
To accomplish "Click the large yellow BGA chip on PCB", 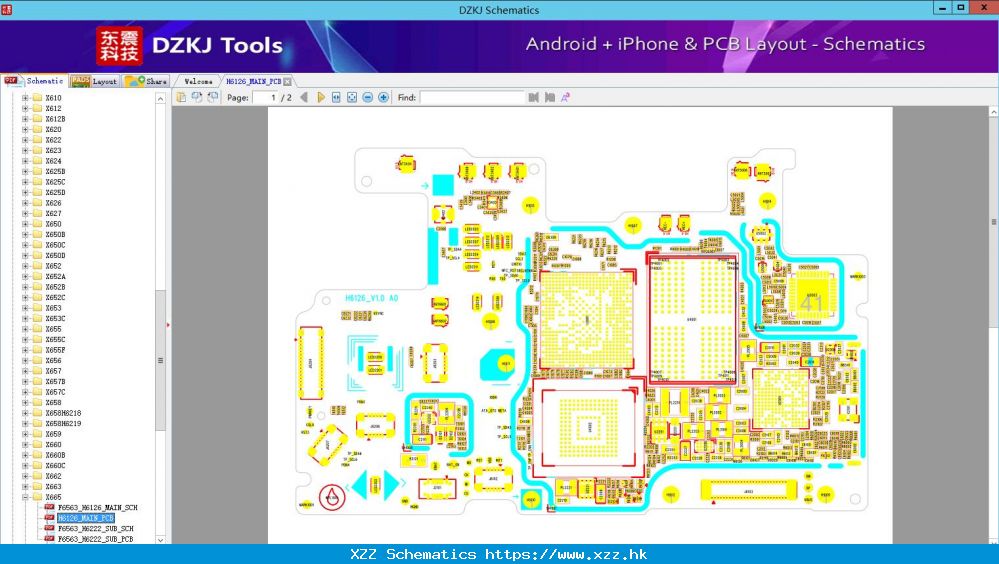I will point(586,320).
